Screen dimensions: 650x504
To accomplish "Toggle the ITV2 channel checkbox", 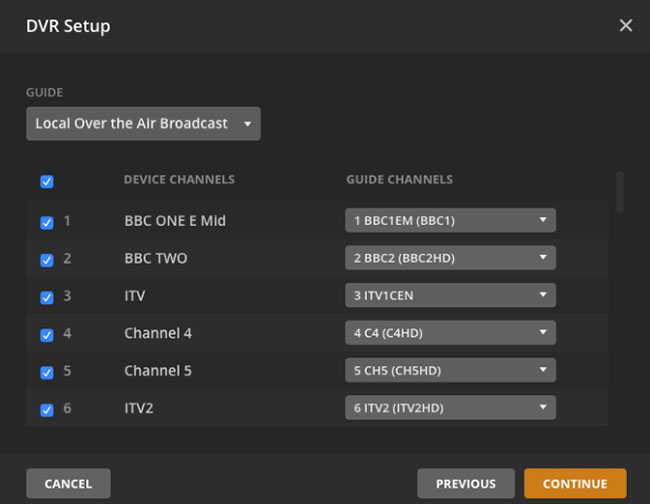I will (x=47, y=410).
